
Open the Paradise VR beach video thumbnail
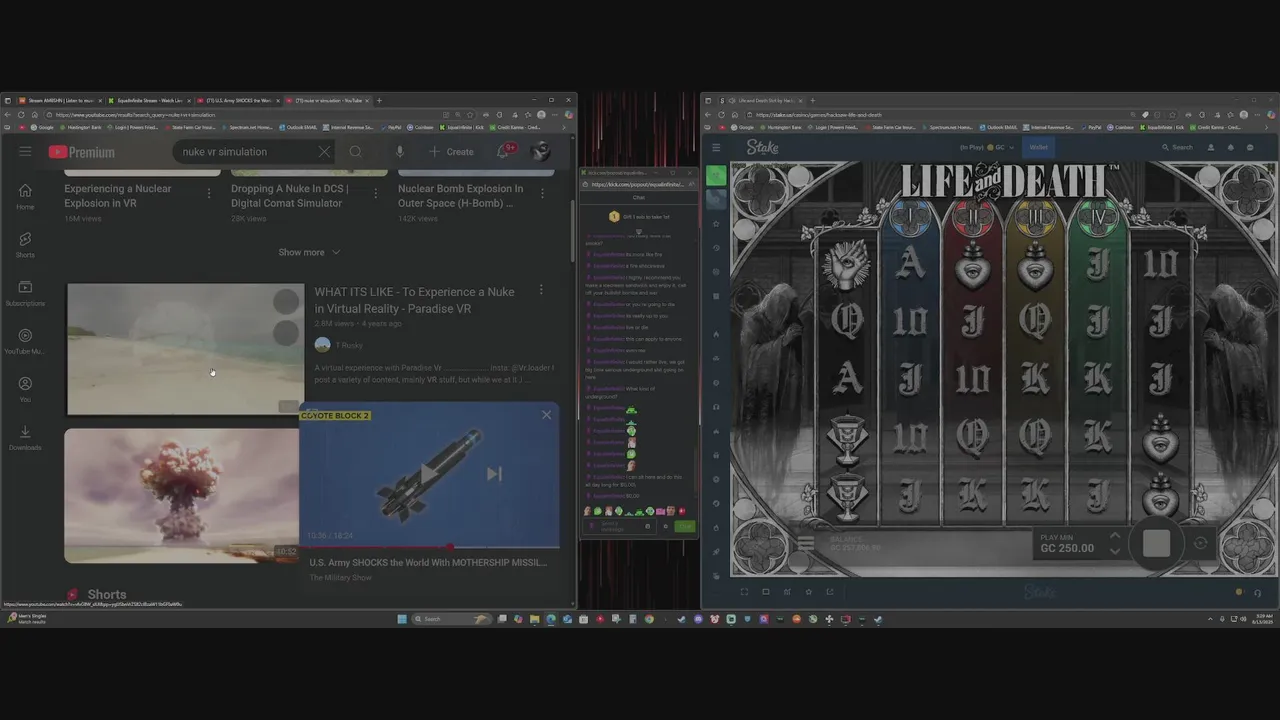click(x=185, y=349)
